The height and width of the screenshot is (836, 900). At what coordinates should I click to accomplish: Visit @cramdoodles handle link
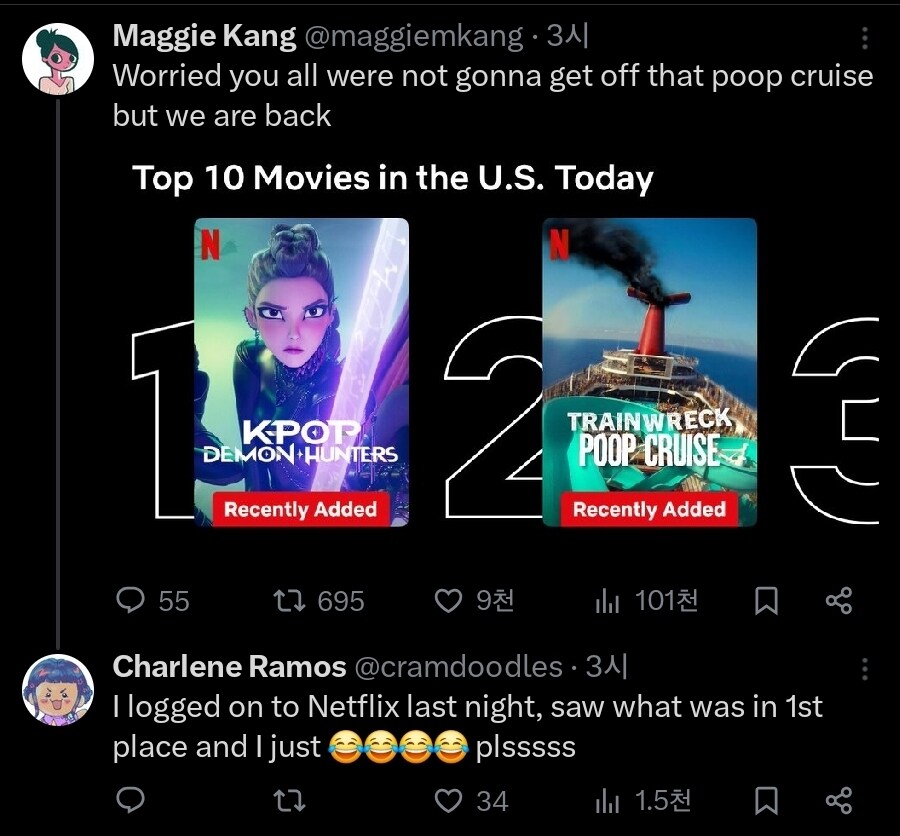coord(459,667)
